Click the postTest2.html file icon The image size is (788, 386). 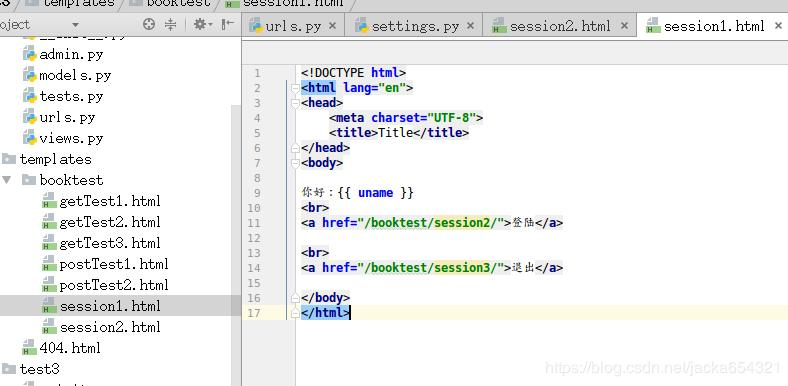click(x=49, y=285)
